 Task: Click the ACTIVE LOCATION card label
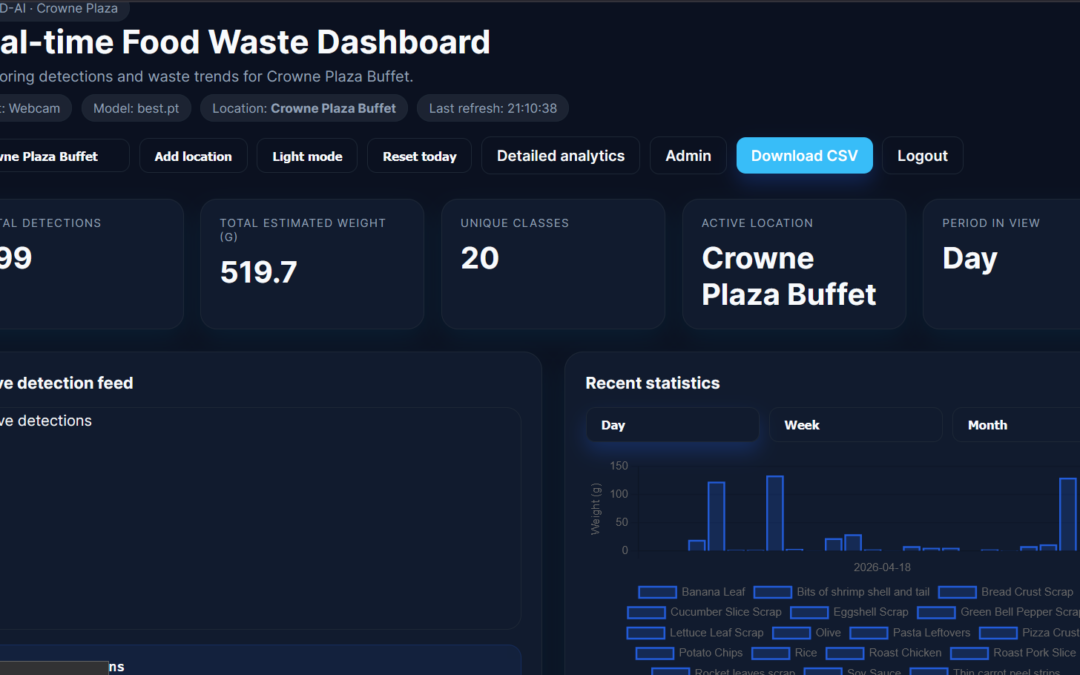point(757,223)
